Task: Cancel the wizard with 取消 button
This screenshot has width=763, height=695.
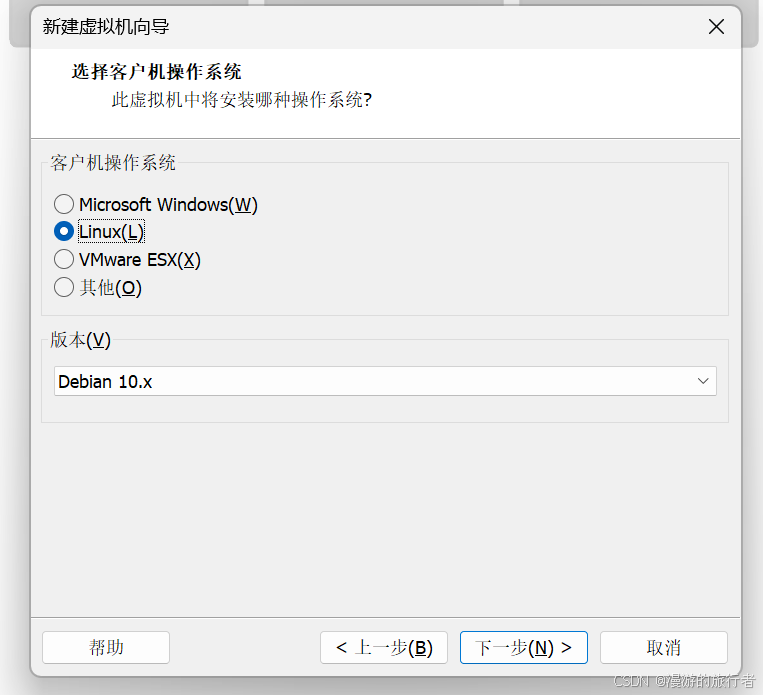Action: [664, 648]
